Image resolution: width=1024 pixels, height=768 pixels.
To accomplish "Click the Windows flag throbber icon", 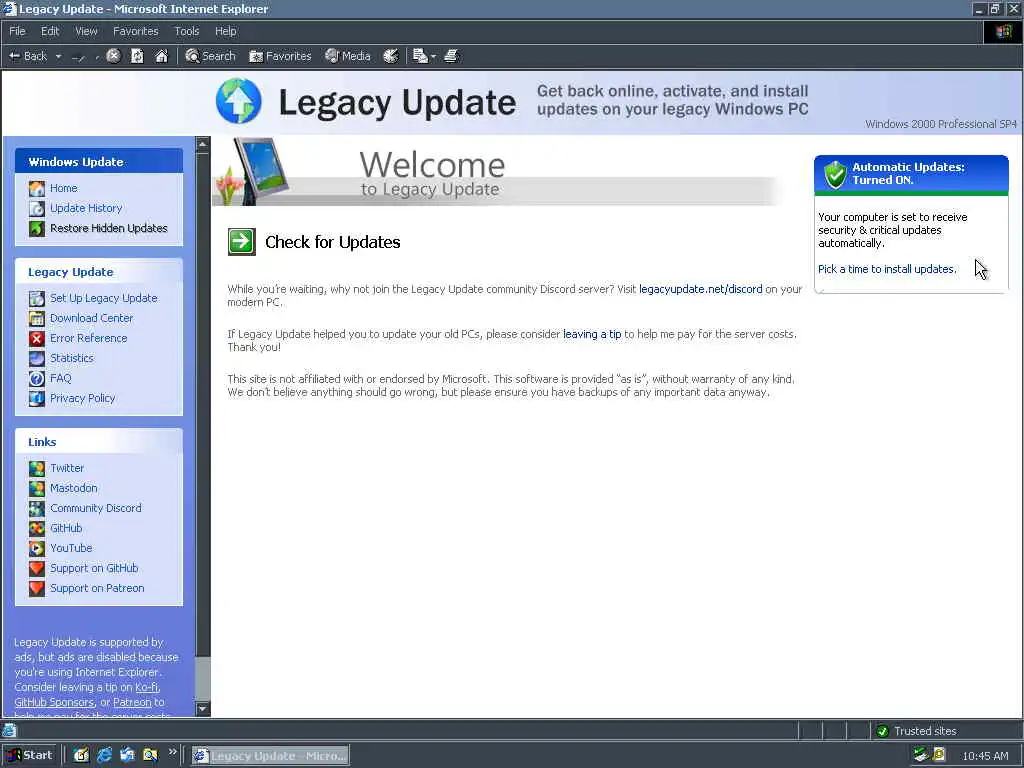I will pyautogui.click(x=1003, y=31).
